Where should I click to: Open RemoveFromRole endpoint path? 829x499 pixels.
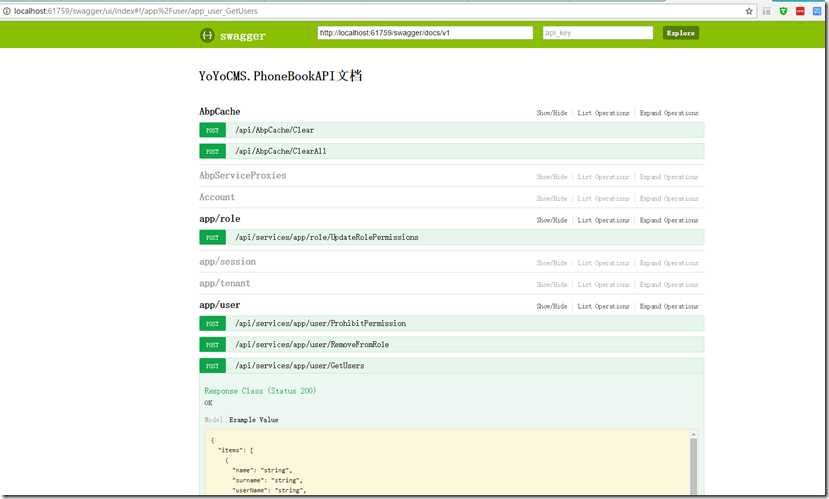[312, 345]
